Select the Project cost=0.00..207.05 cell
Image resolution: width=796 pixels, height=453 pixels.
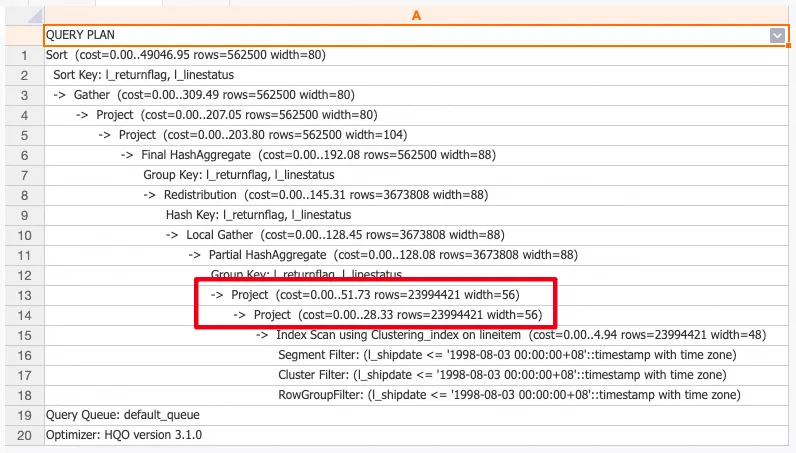click(x=416, y=115)
